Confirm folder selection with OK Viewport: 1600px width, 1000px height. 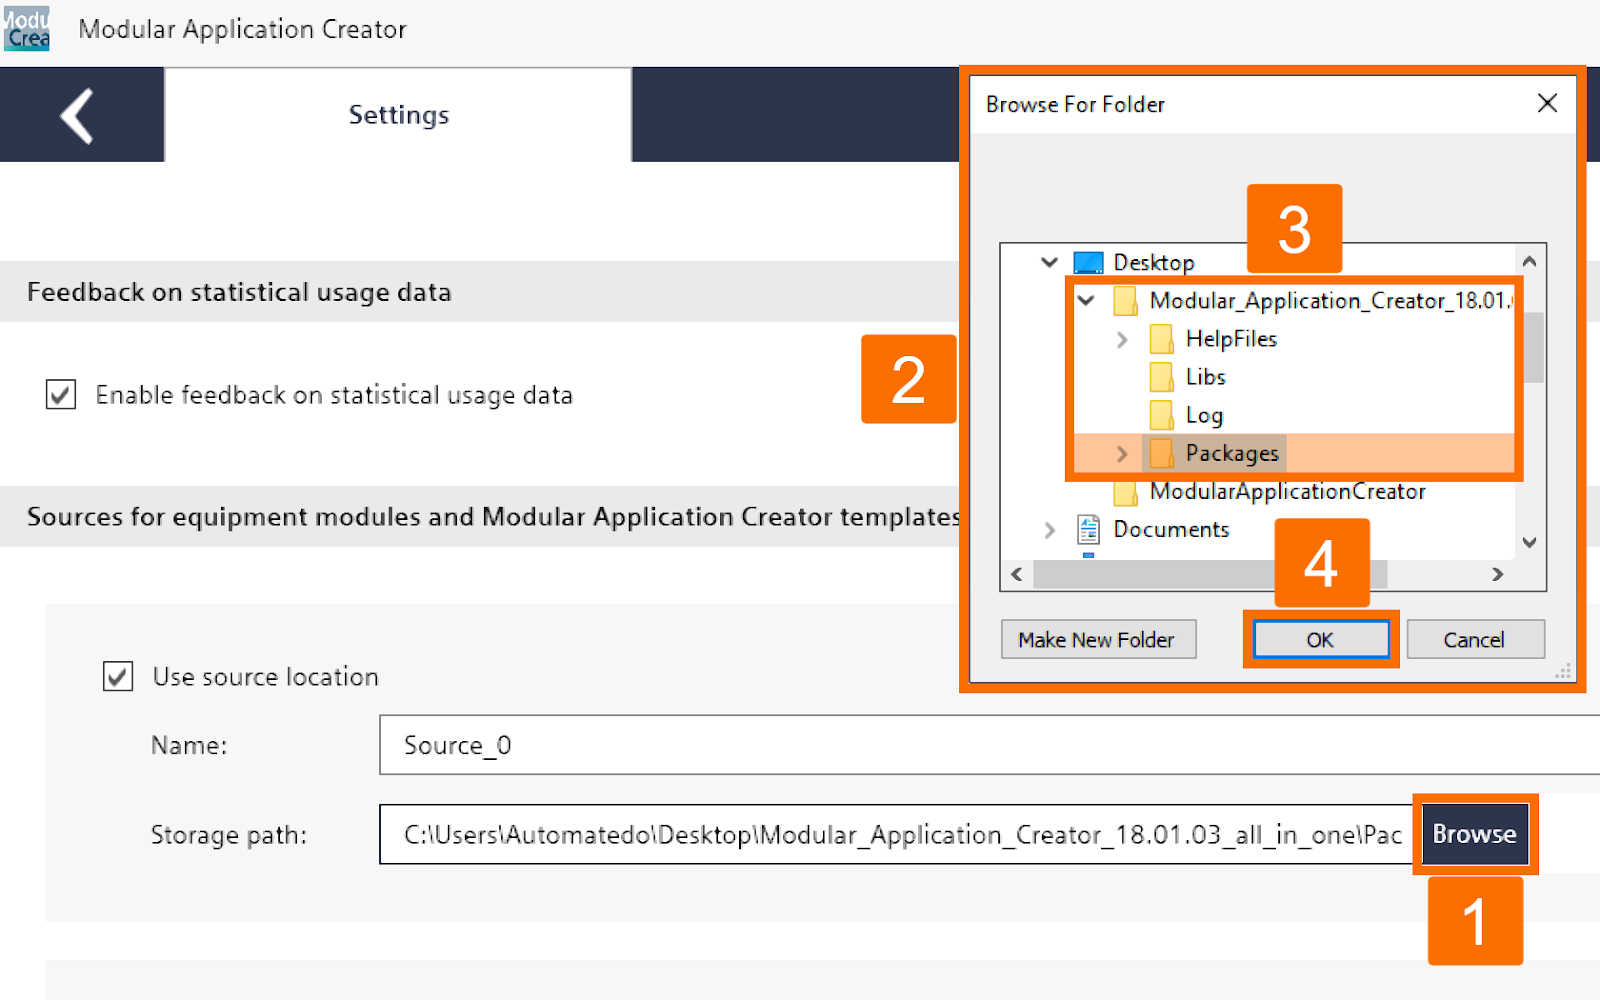tap(1319, 639)
